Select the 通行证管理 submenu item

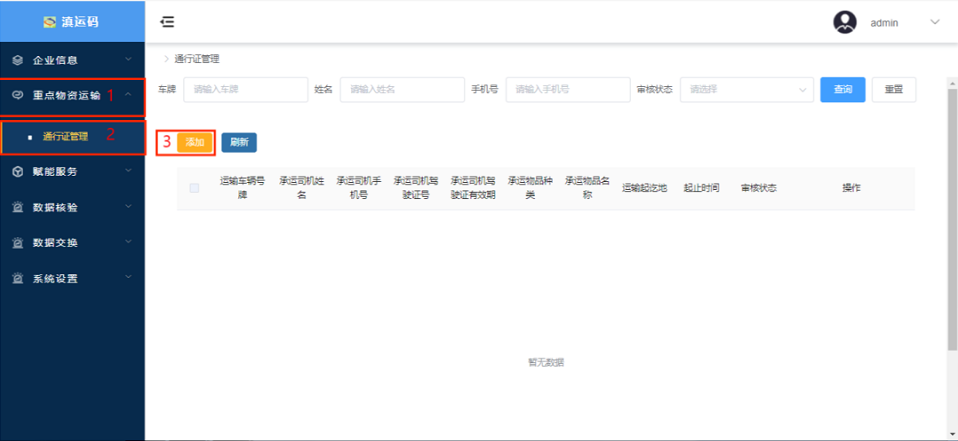click(x=66, y=137)
